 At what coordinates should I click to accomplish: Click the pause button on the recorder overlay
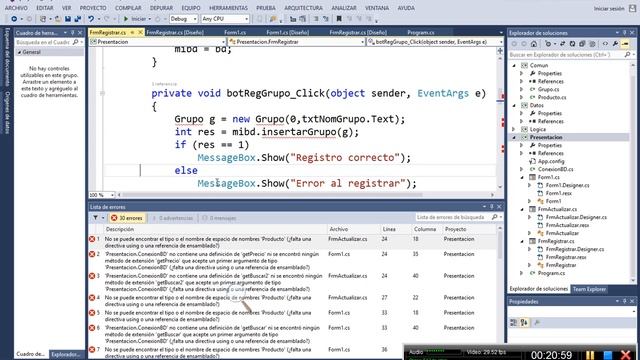point(590,355)
